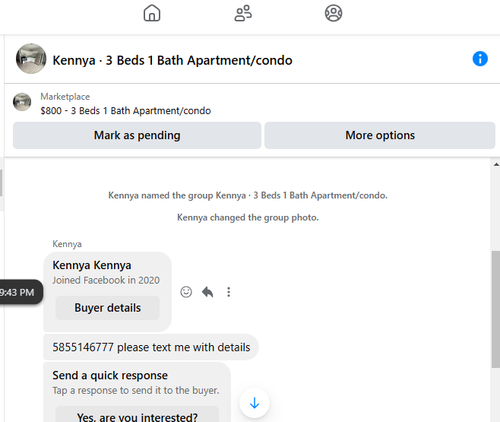Open conversation information blue info icon
The width and height of the screenshot is (500, 422).
(x=480, y=59)
